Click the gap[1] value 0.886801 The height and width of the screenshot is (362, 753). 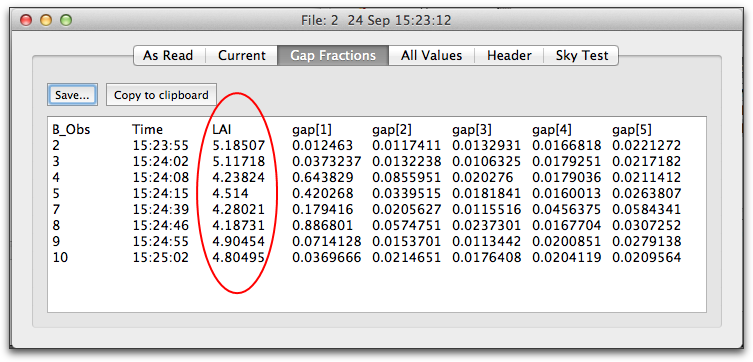[x=323, y=226]
